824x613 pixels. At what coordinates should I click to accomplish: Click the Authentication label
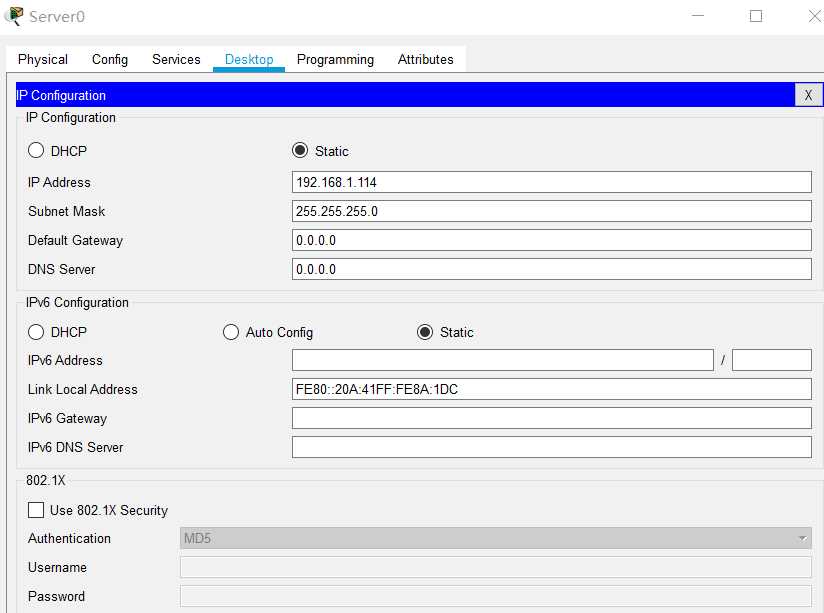click(69, 538)
